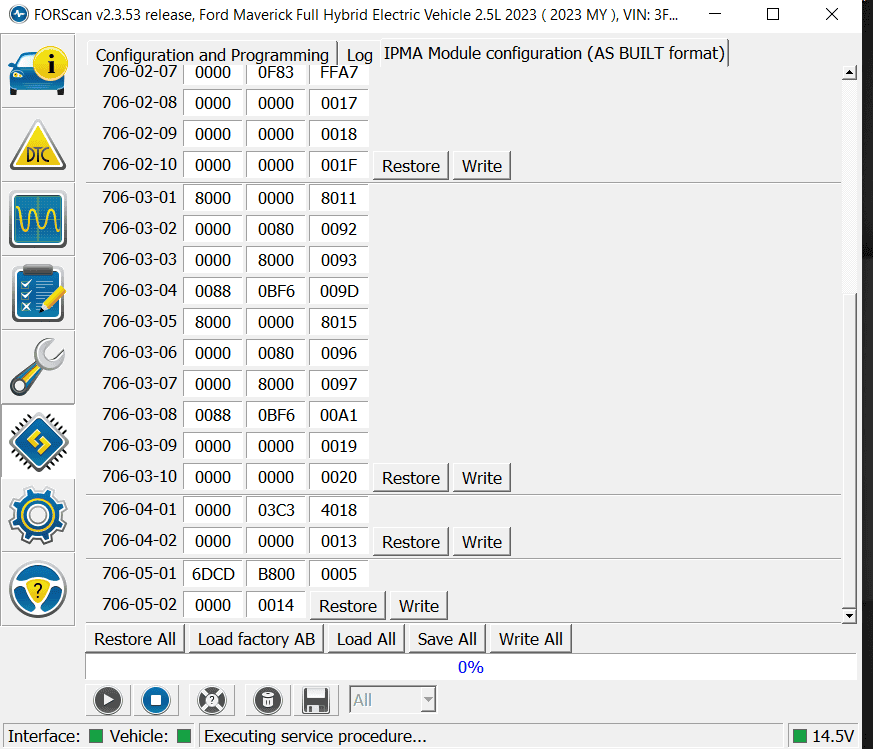Select the 706-03-05 row label

click(x=139, y=321)
